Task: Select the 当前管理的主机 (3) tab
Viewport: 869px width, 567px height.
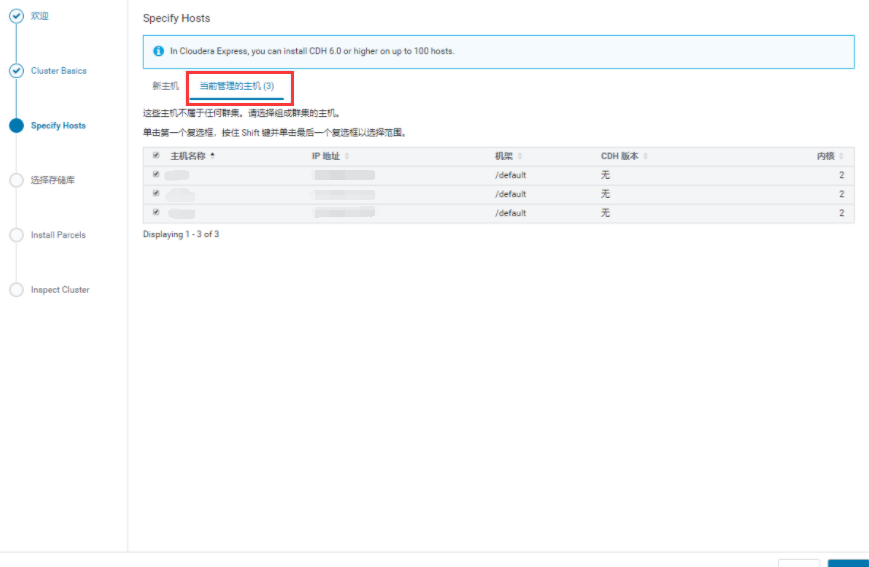Action: [237, 86]
